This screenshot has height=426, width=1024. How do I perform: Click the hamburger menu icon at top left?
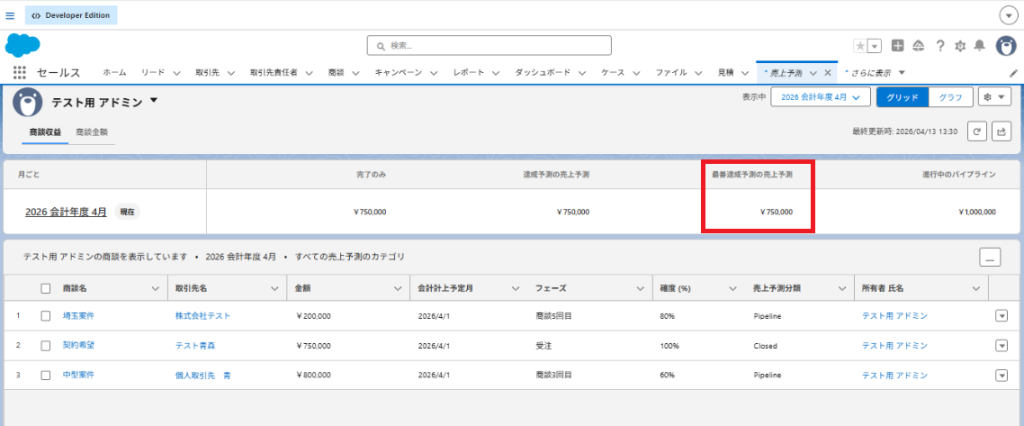(10, 15)
